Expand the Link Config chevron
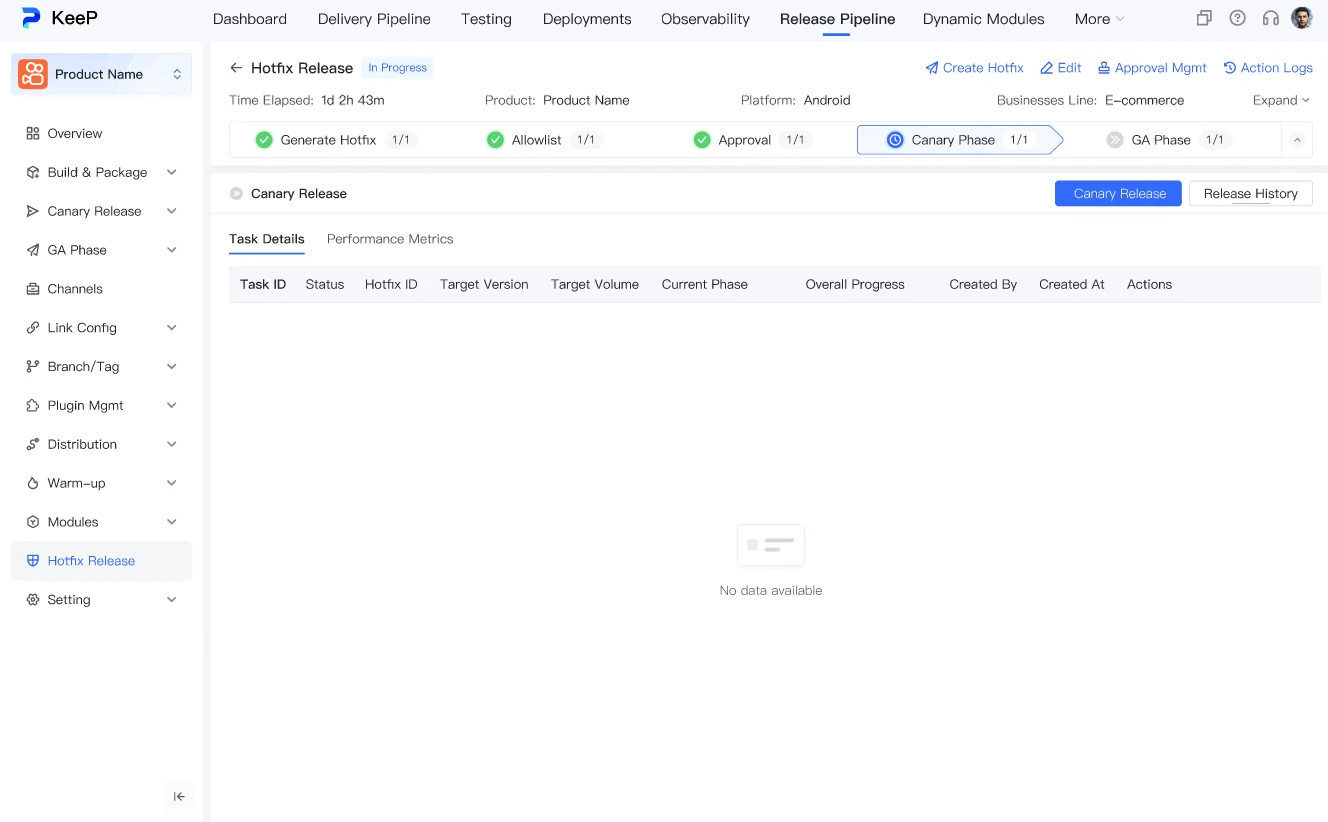1328x822 pixels. pyautogui.click(x=172, y=328)
